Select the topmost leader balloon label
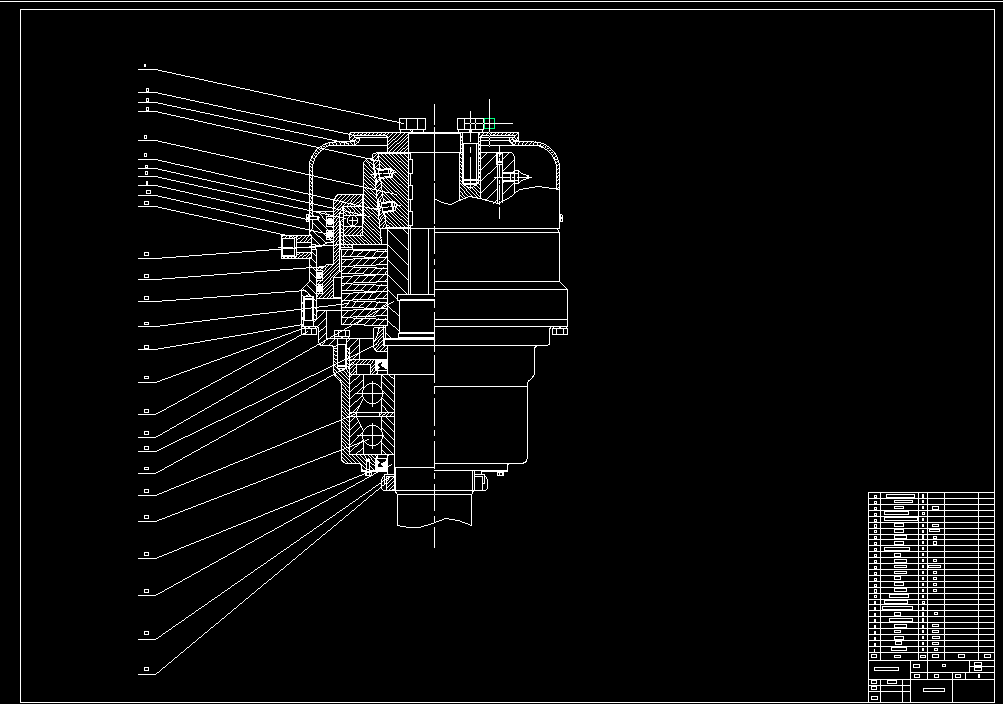 [x=145, y=66]
